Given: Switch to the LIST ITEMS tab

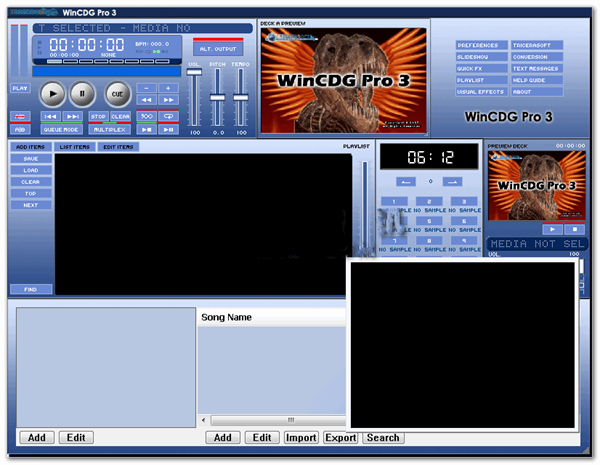Looking at the screenshot, I should pos(75,147).
